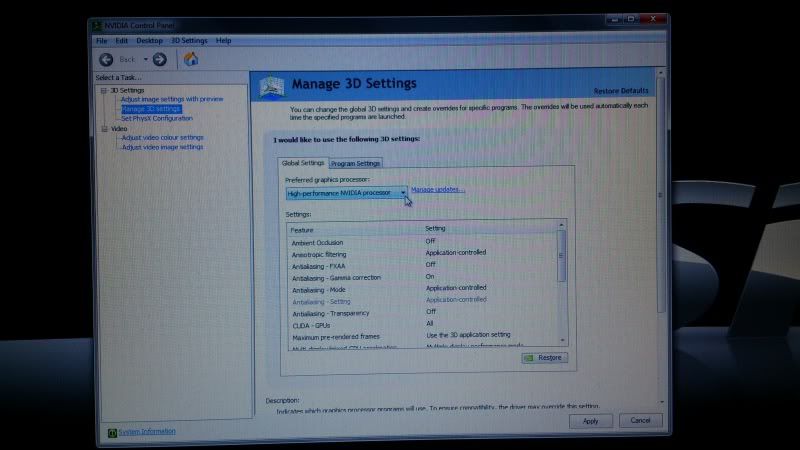
Task: Click the main panel vertical scrollbar
Action: point(661,194)
